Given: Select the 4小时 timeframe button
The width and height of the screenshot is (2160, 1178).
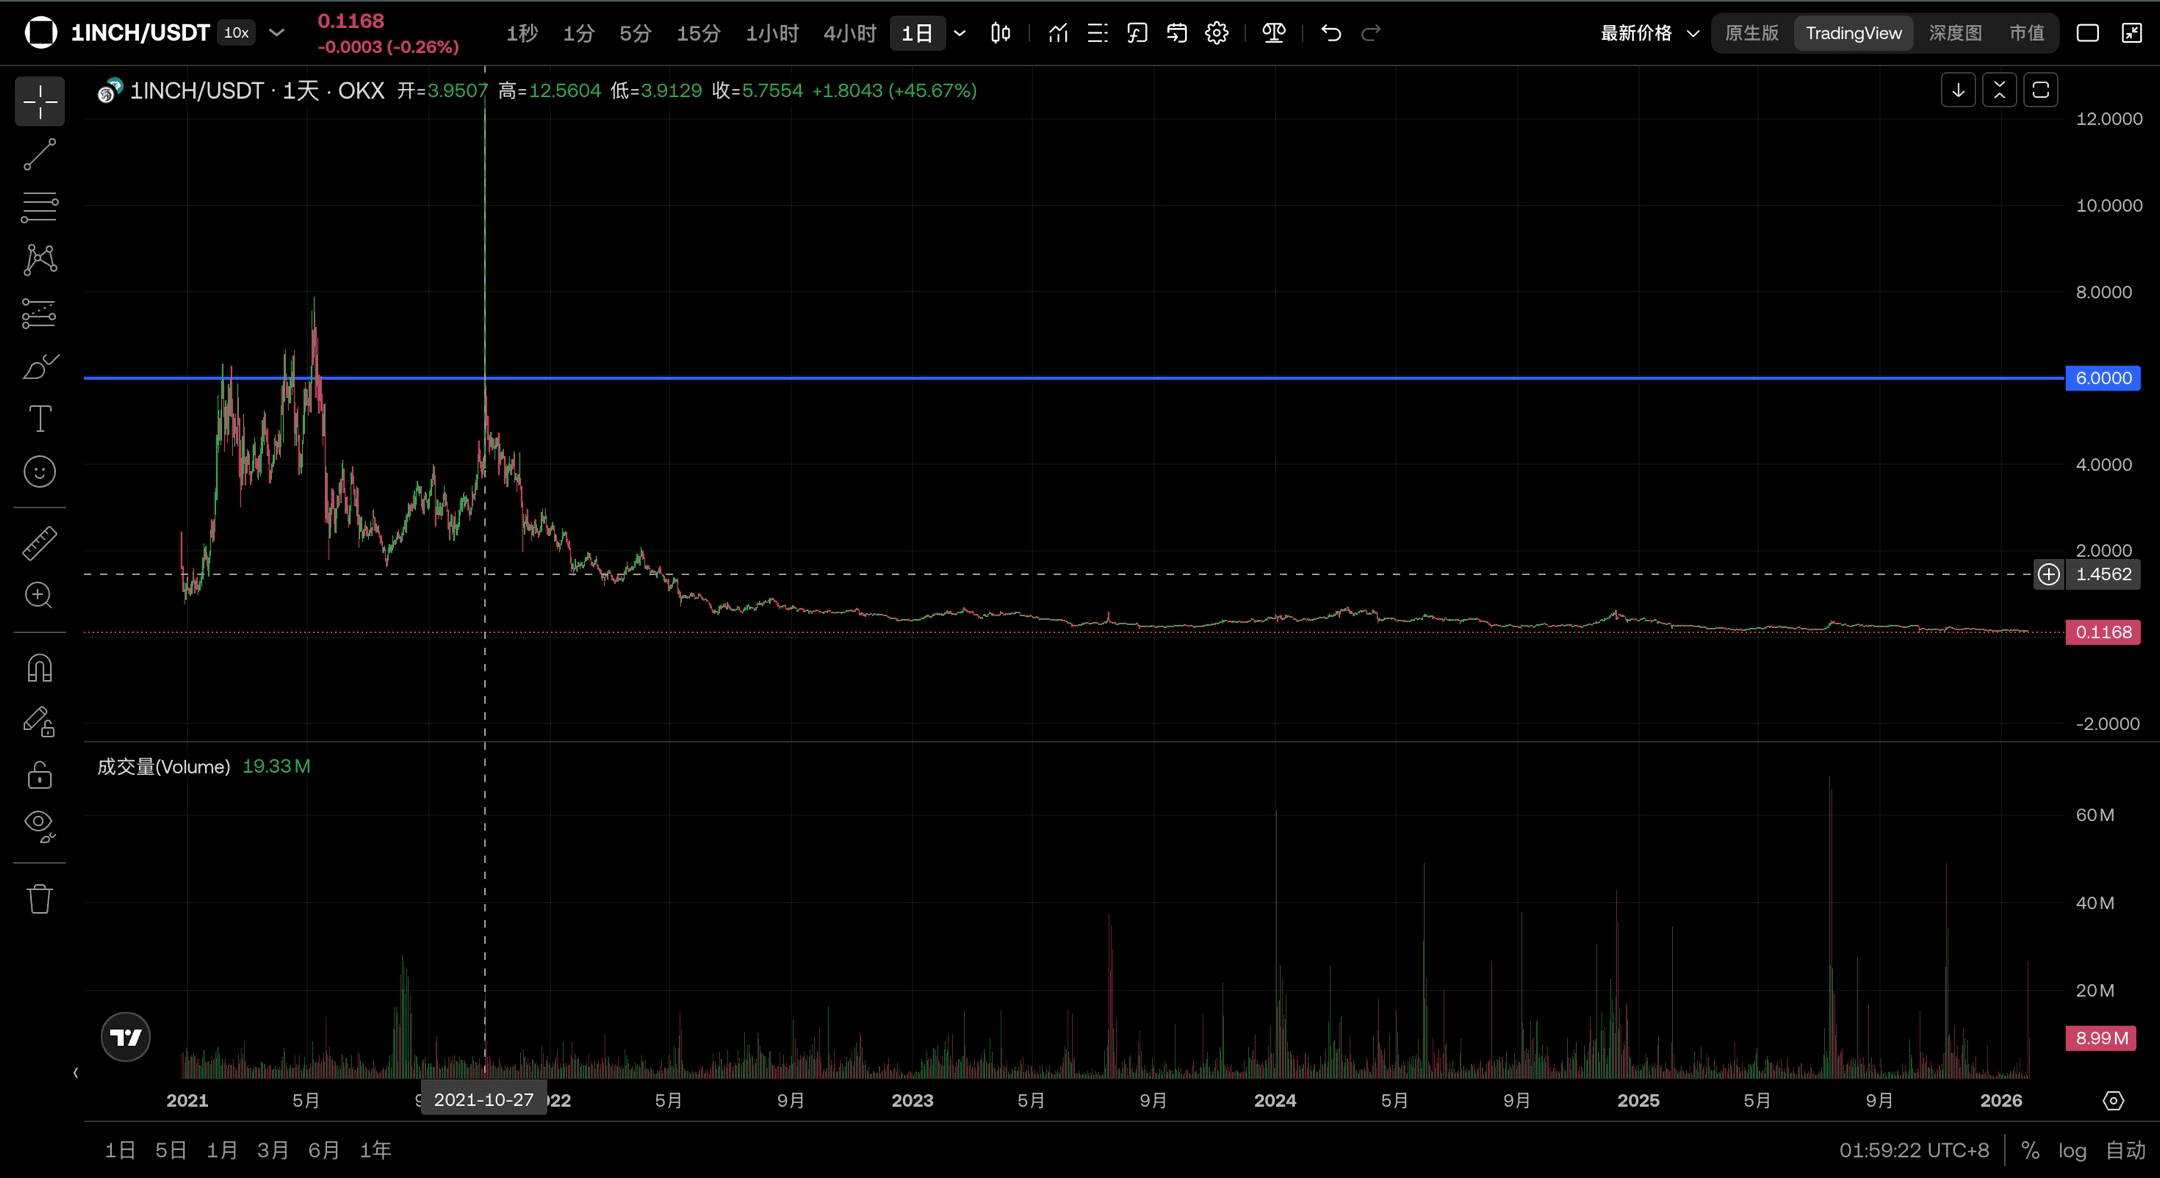Looking at the screenshot, I should click(849, 33).
